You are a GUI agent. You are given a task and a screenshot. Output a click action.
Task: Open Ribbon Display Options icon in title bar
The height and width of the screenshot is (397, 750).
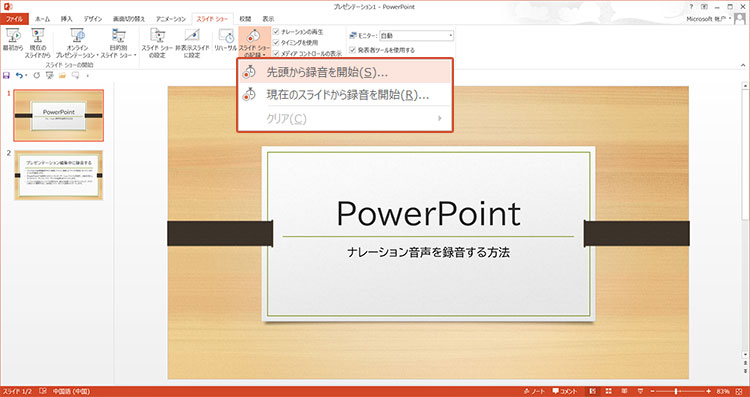point(704,7)
